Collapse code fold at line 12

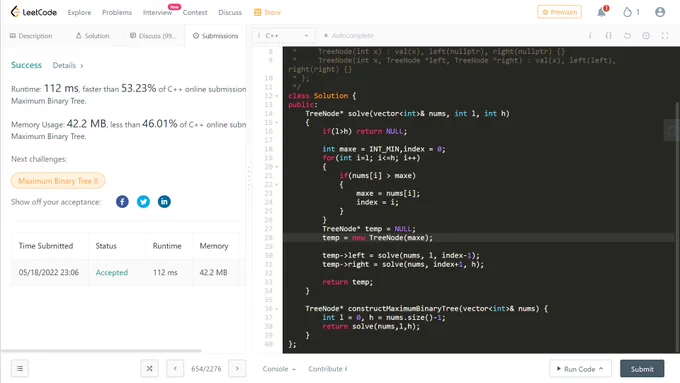[277, 96]
